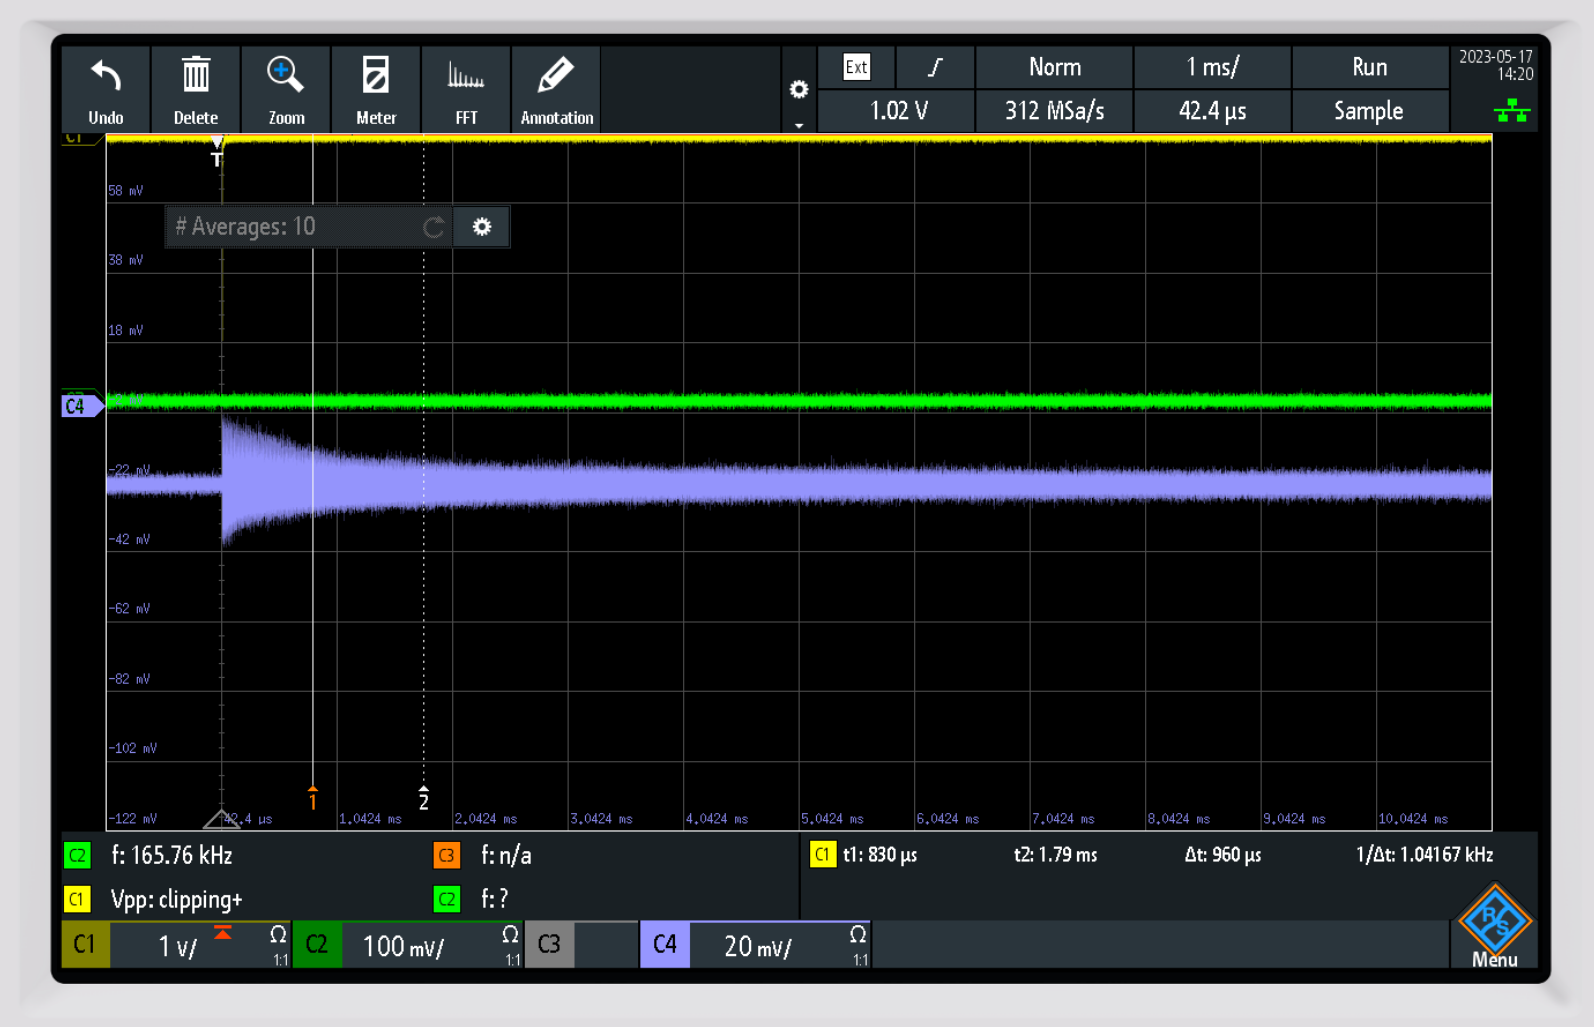
Task: Select the C2 green channel color label
Action: pyautogui.click(x=317, y=945)
